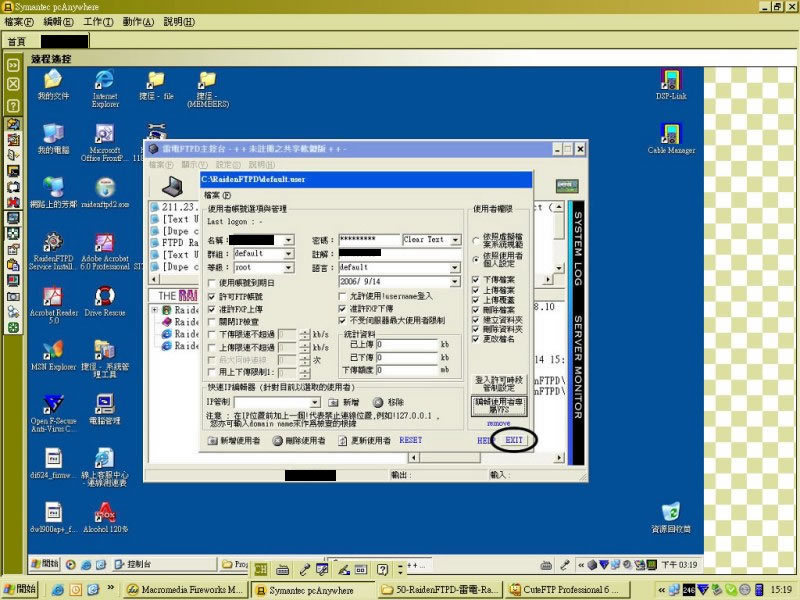The image size is (800, 600).
Task: Select the 依照虛擬檔案系統規範 radio button
Action: click(476, 240)
